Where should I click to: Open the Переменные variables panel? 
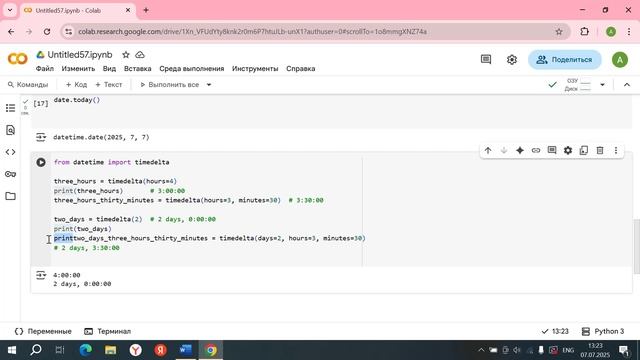(x=43, y=331)
